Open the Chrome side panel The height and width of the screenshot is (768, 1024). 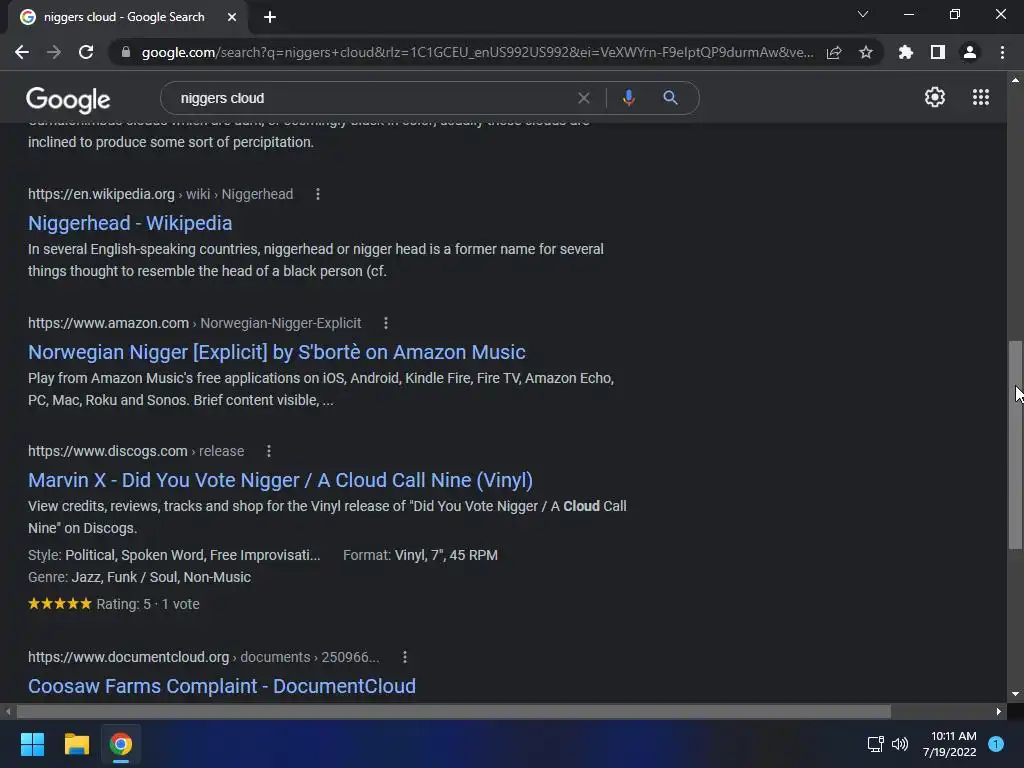tap(938, 52)
